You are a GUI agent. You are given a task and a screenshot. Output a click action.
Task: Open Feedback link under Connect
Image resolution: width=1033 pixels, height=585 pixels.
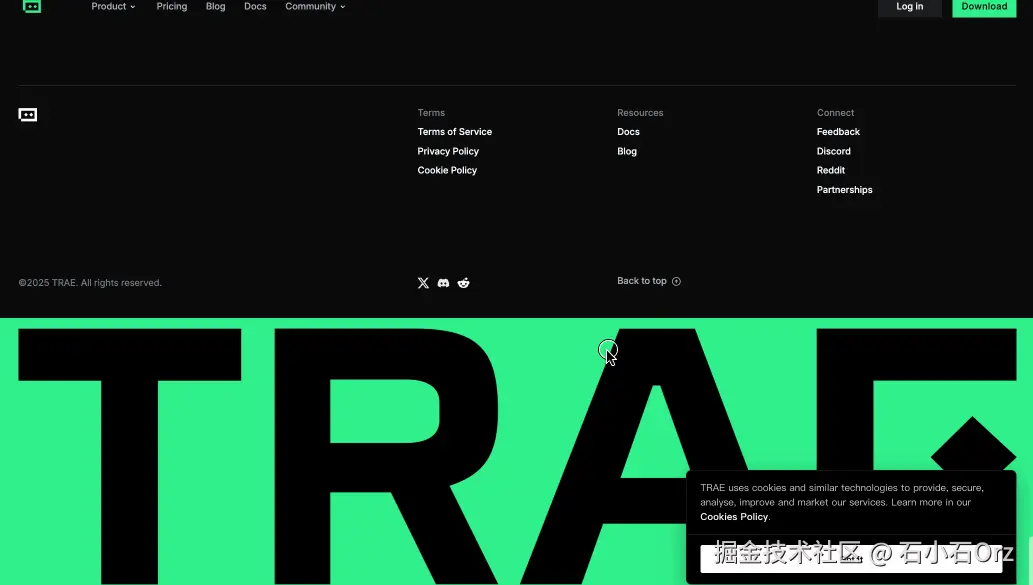click(838, 132)
